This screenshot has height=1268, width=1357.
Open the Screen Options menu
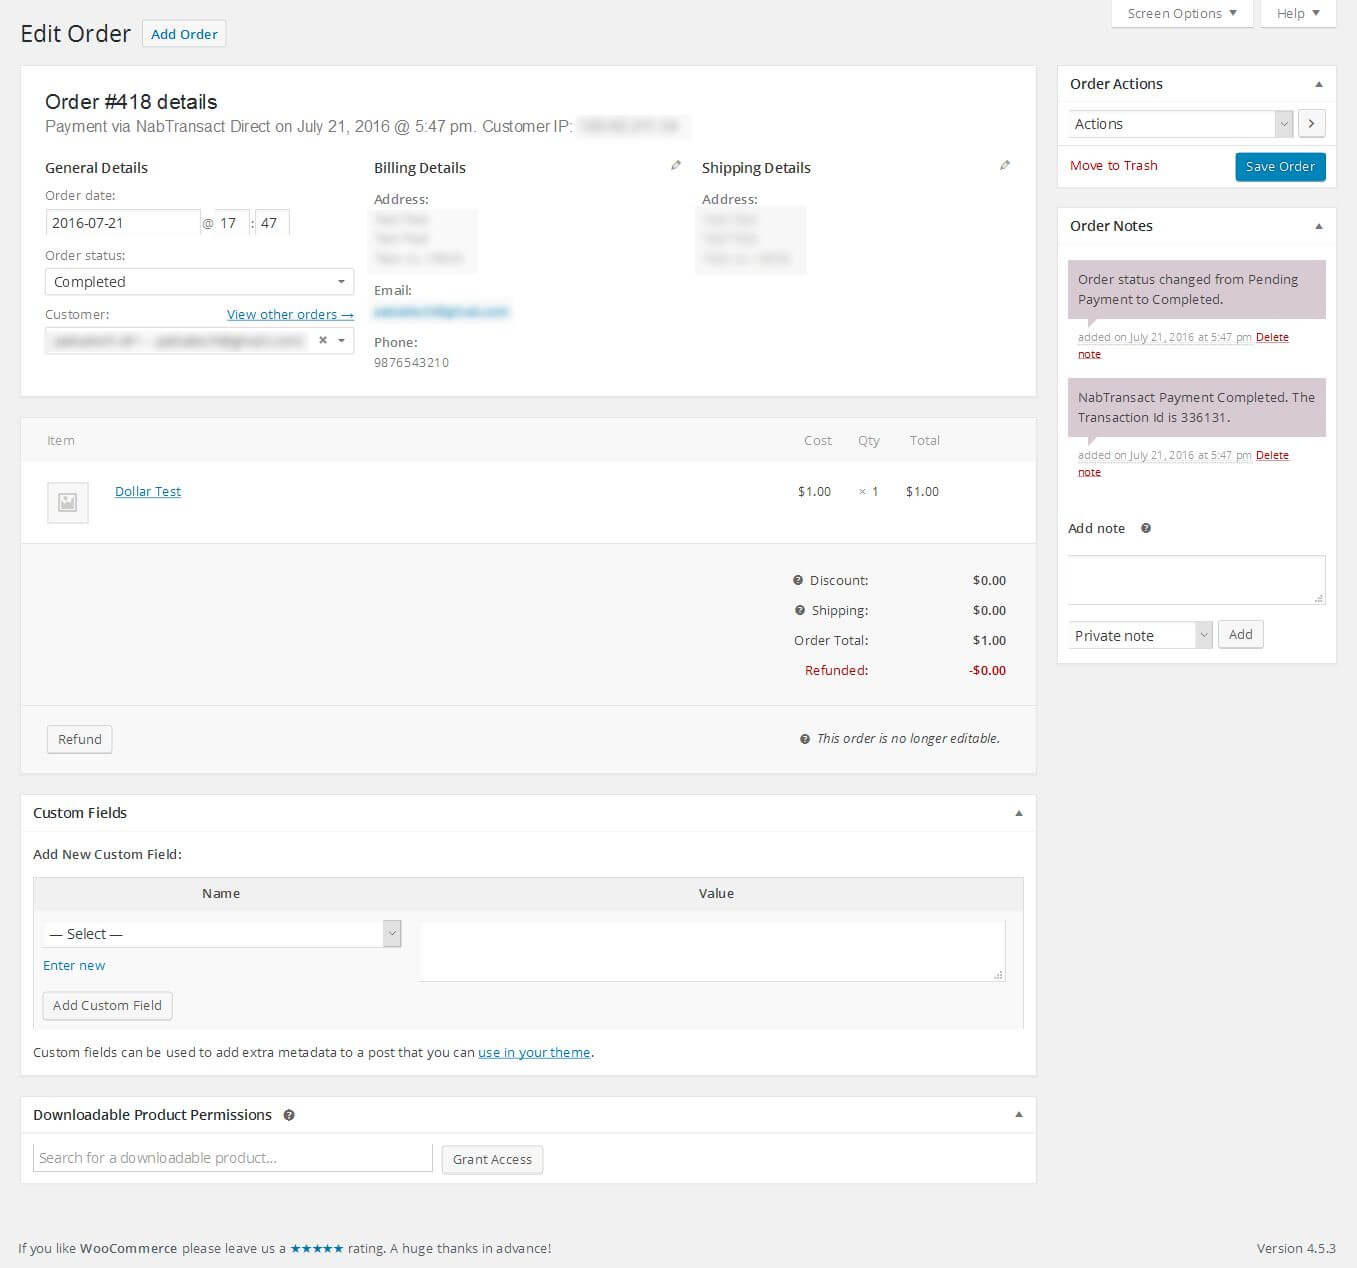point(1181,13)
